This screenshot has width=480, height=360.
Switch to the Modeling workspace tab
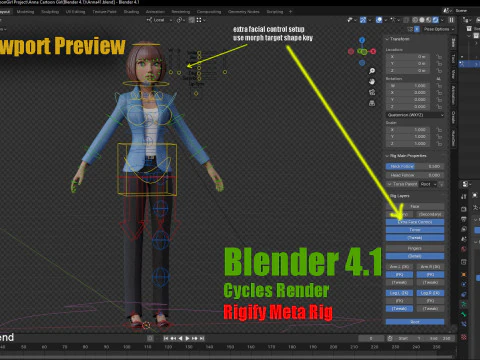coord(25,12)
